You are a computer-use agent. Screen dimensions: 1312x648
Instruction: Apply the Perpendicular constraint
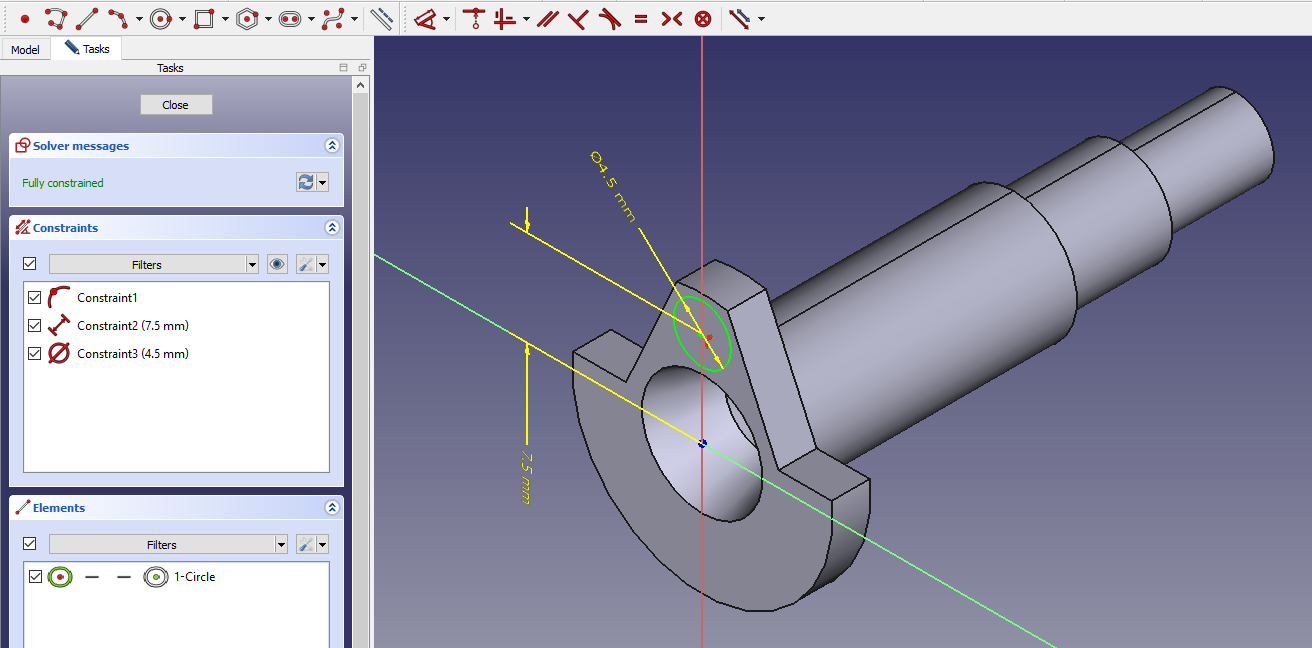click(x=578, y=18)
